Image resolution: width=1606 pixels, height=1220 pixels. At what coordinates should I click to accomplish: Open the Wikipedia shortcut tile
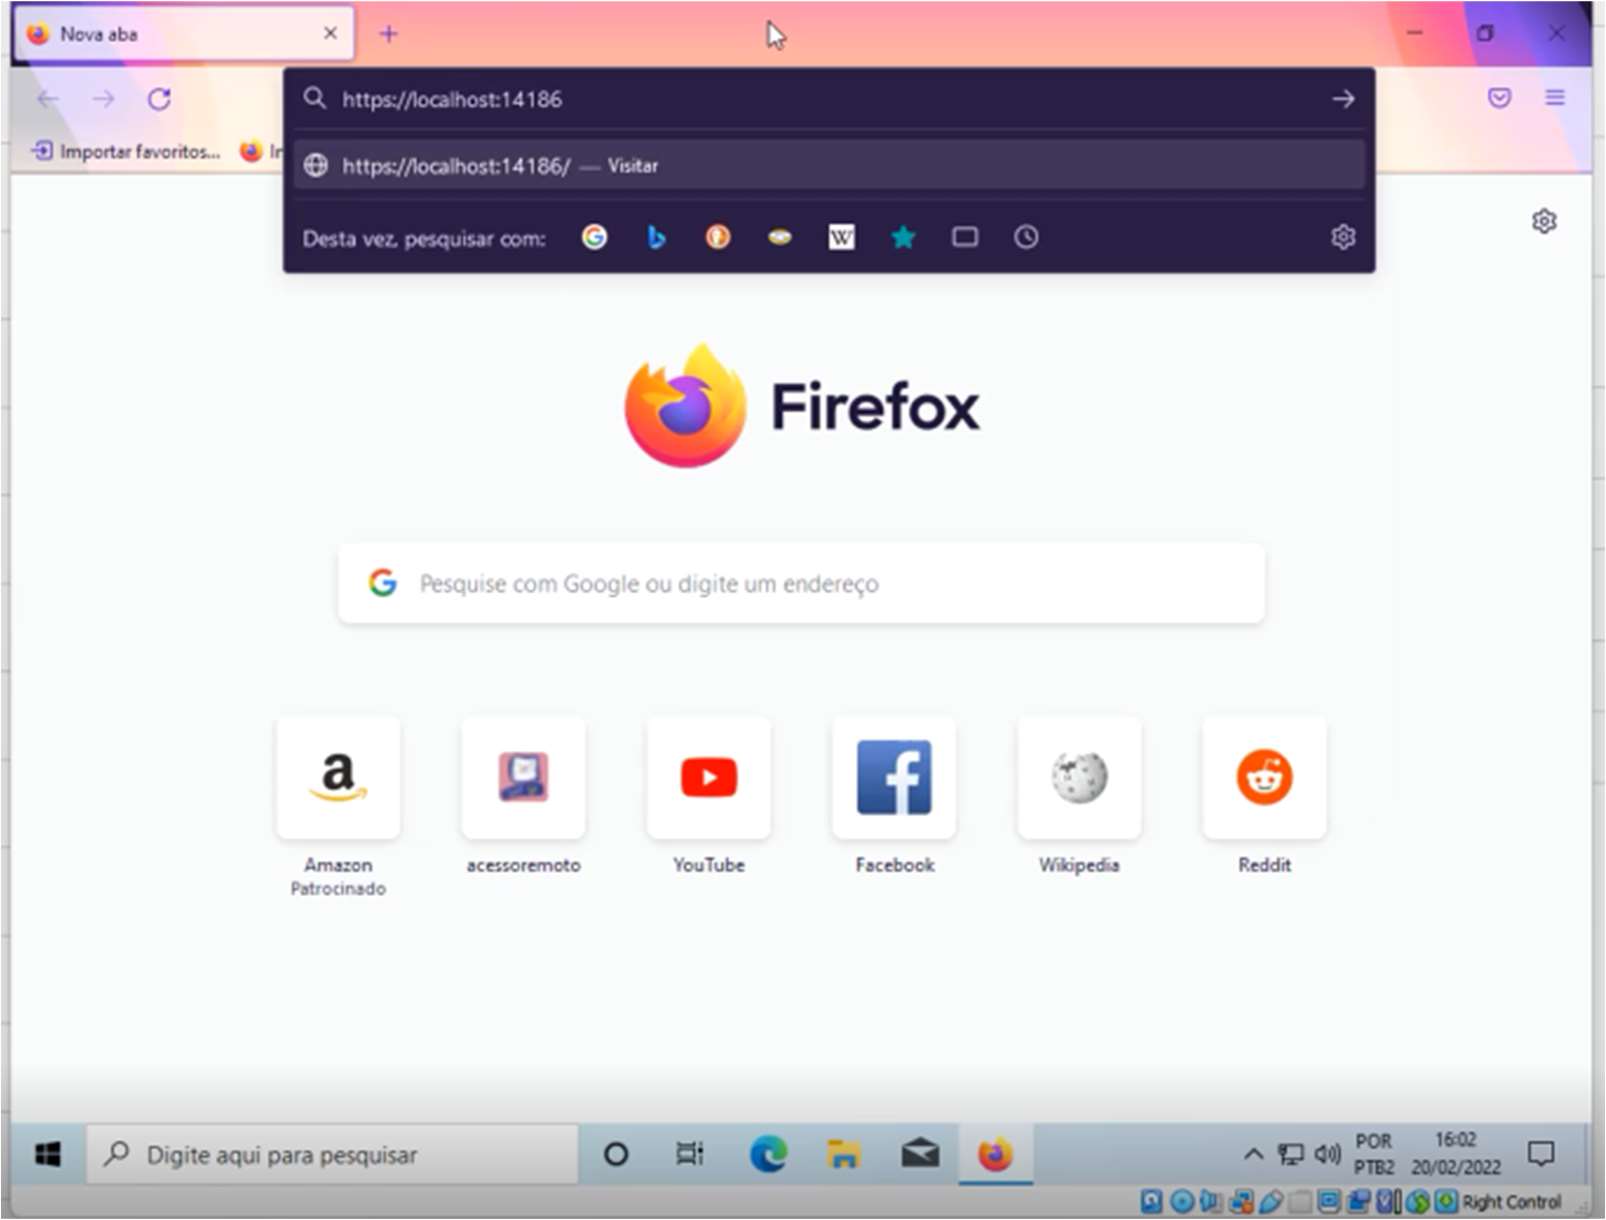(x=1079, y=777)
